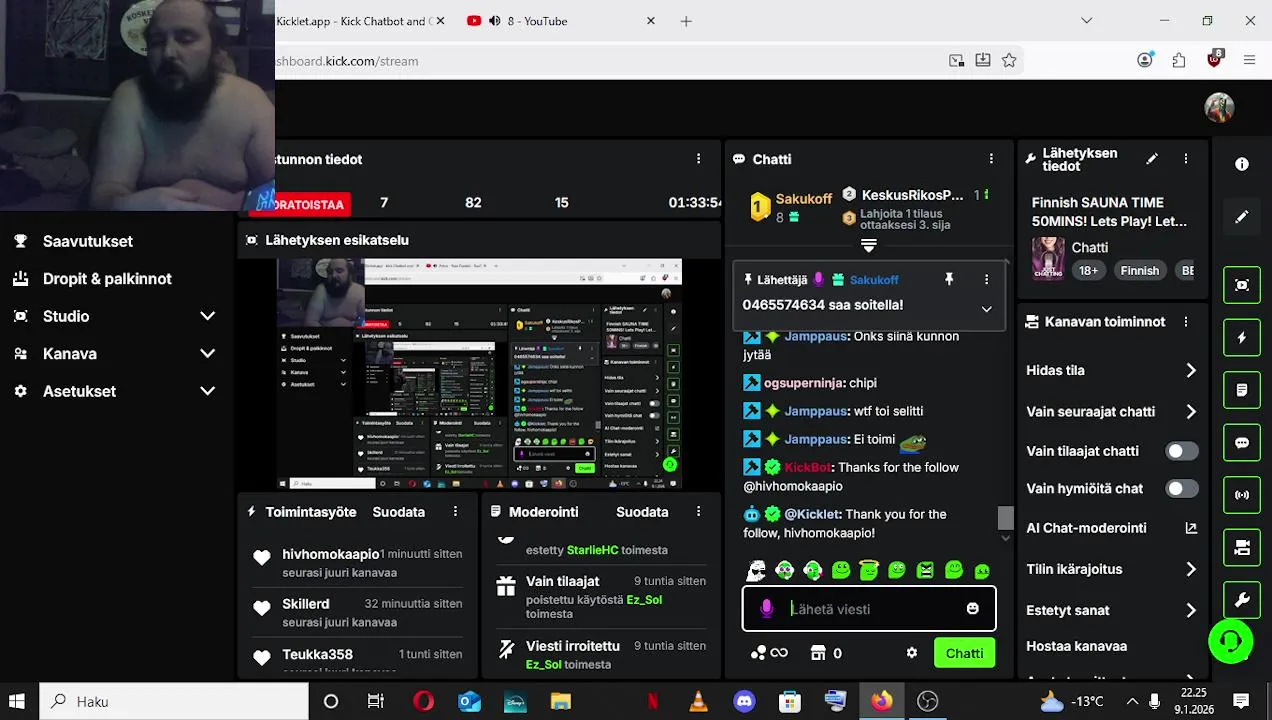This screenshot has width=1272, height=720.
Task: Open the green headset support button
Action: click(x=1231, y=641)
